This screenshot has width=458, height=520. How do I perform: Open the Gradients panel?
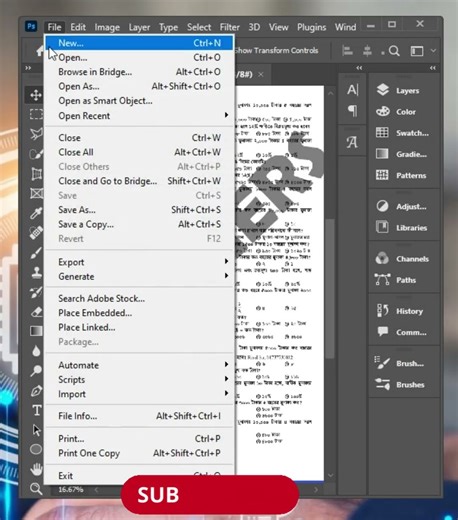click(x=404, y=154)
